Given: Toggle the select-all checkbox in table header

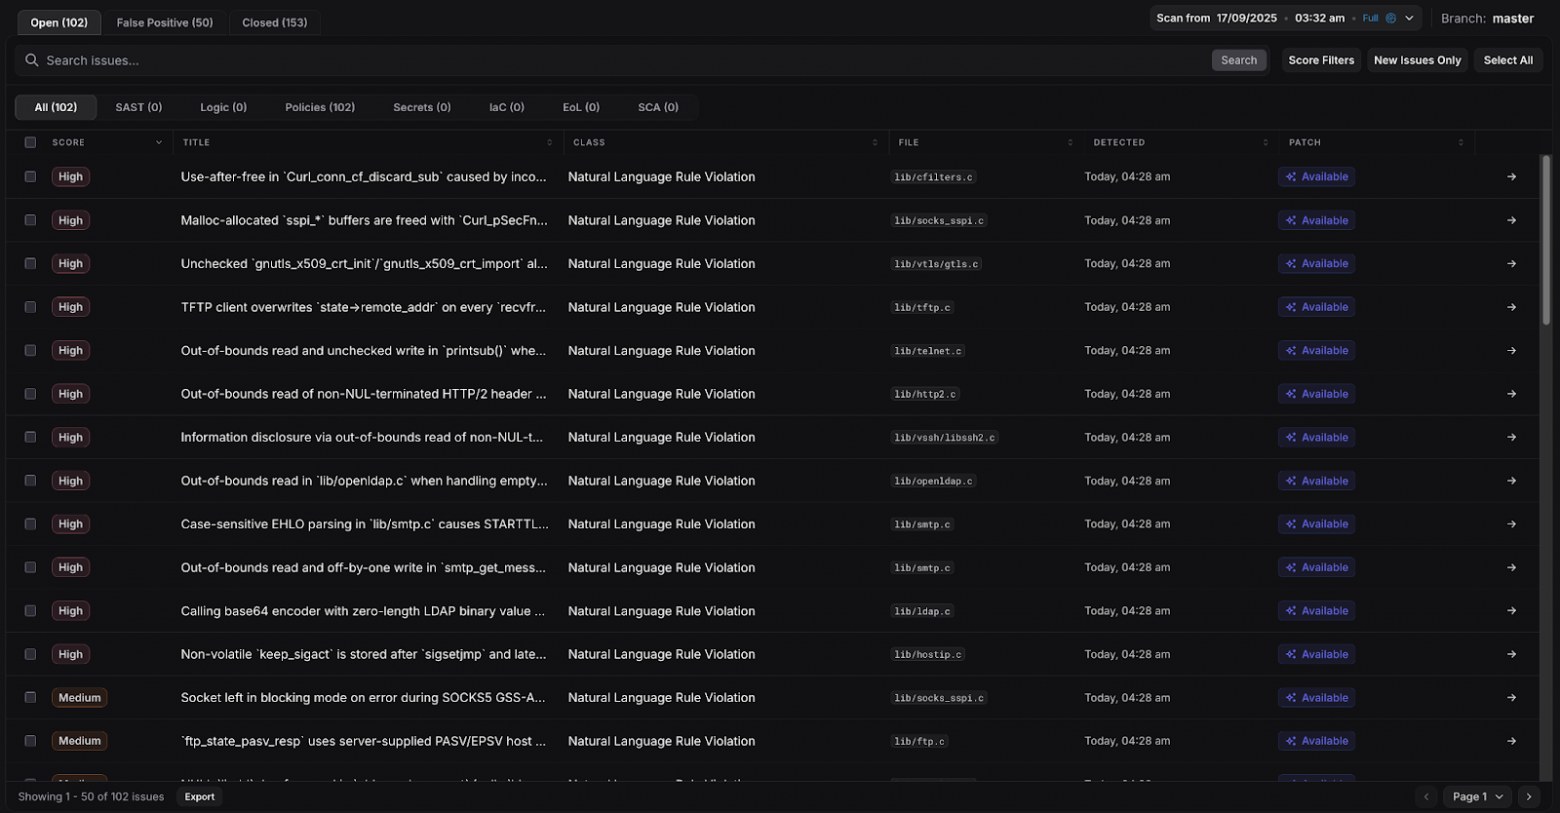Looking at the screenshot, I should point(30,143).
